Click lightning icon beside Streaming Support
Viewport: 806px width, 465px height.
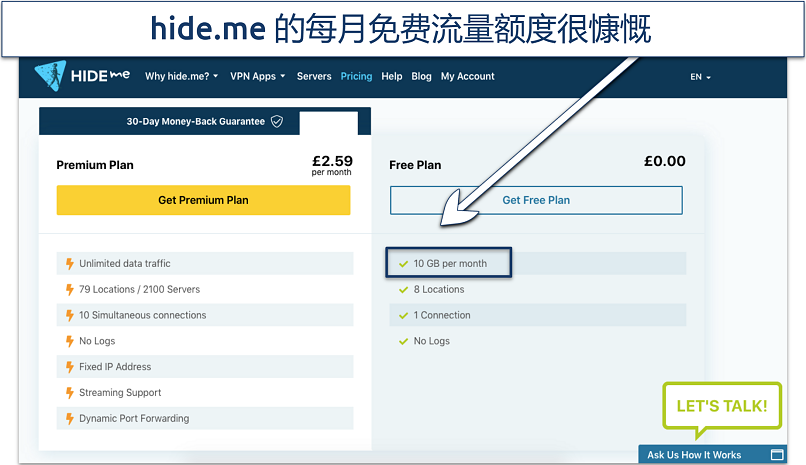(x=69, y=393)
